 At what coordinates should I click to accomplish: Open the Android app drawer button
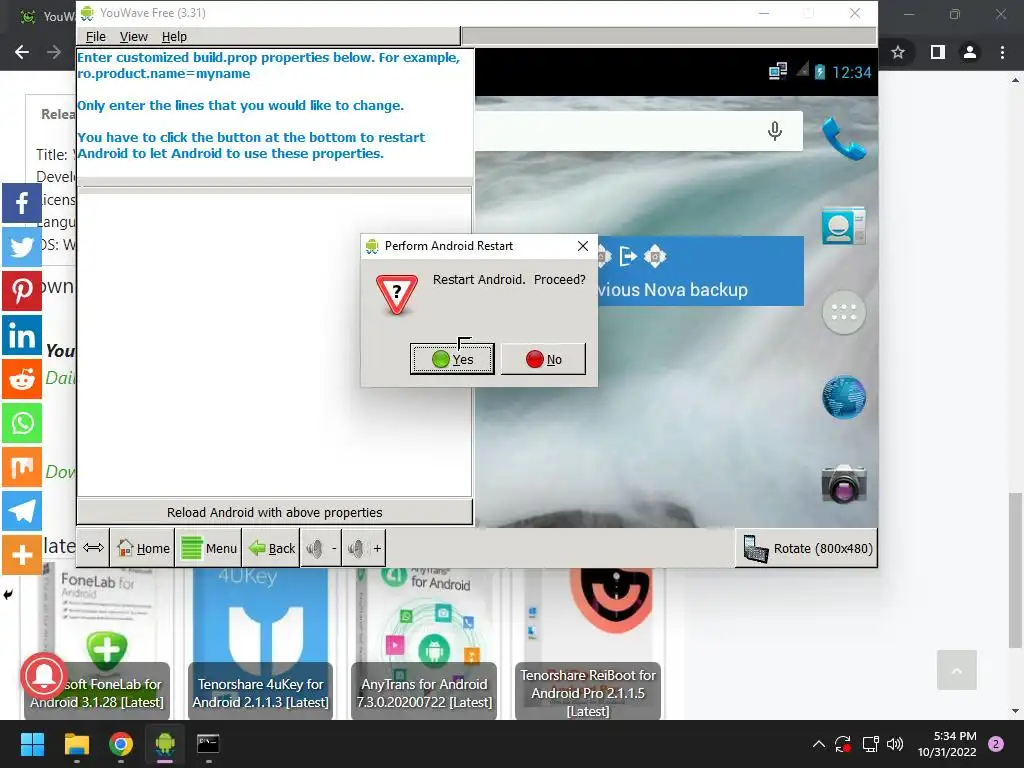tap(844, 312)
